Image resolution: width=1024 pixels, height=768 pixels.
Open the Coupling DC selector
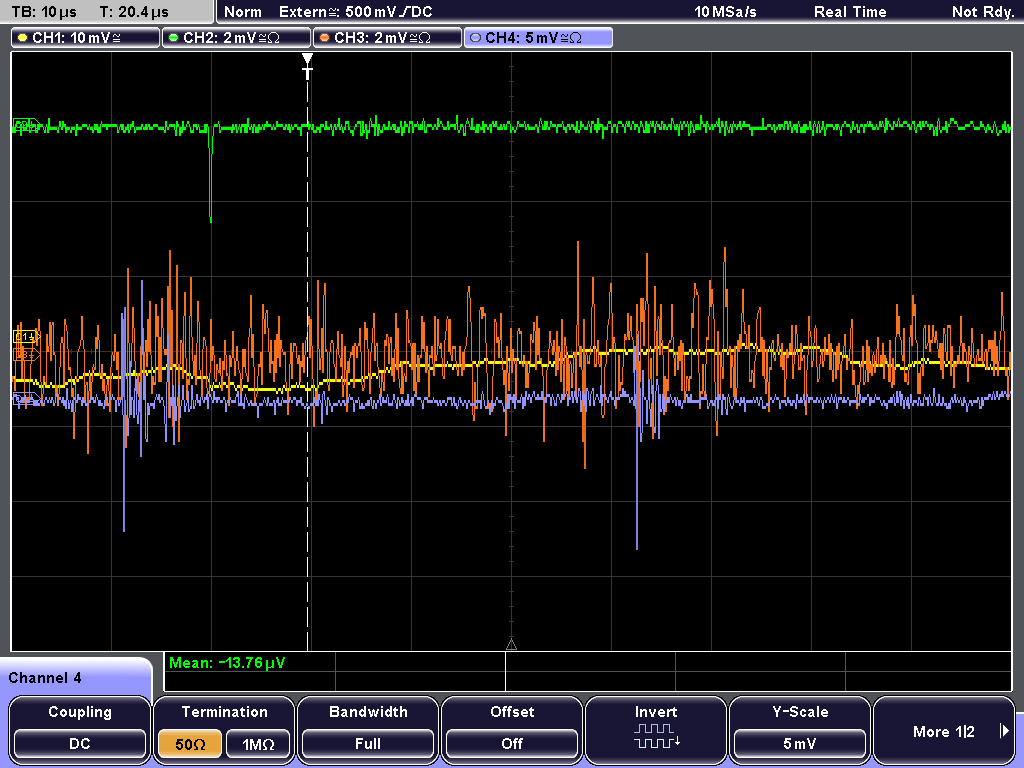point(80,743)
